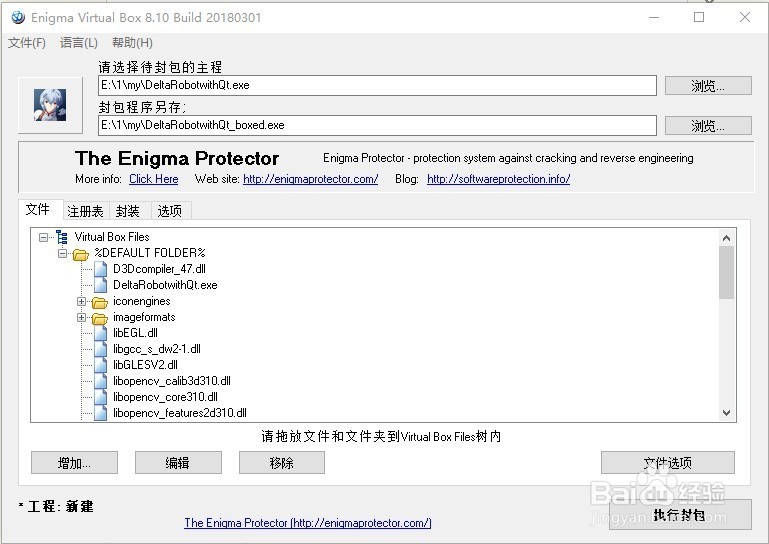The image size is (769, 544).
Task: Switch to the 注册表 tab
Action: point(85,211)
